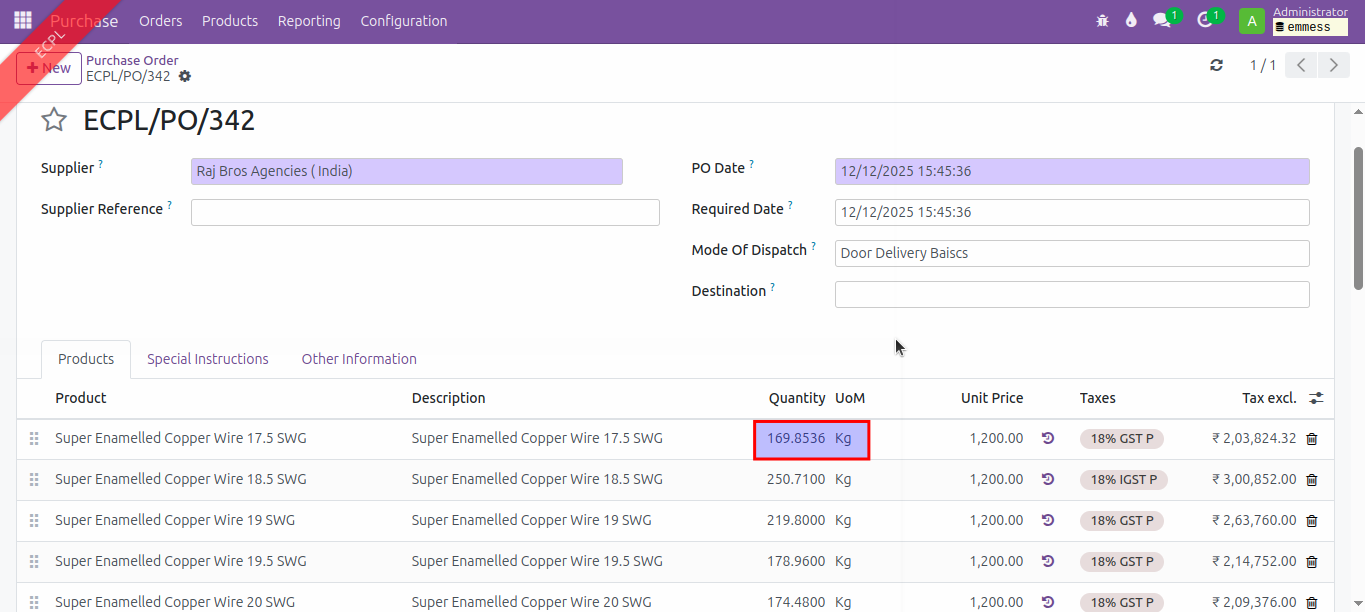Click the debug bug icon

[x=1102, y=21]
